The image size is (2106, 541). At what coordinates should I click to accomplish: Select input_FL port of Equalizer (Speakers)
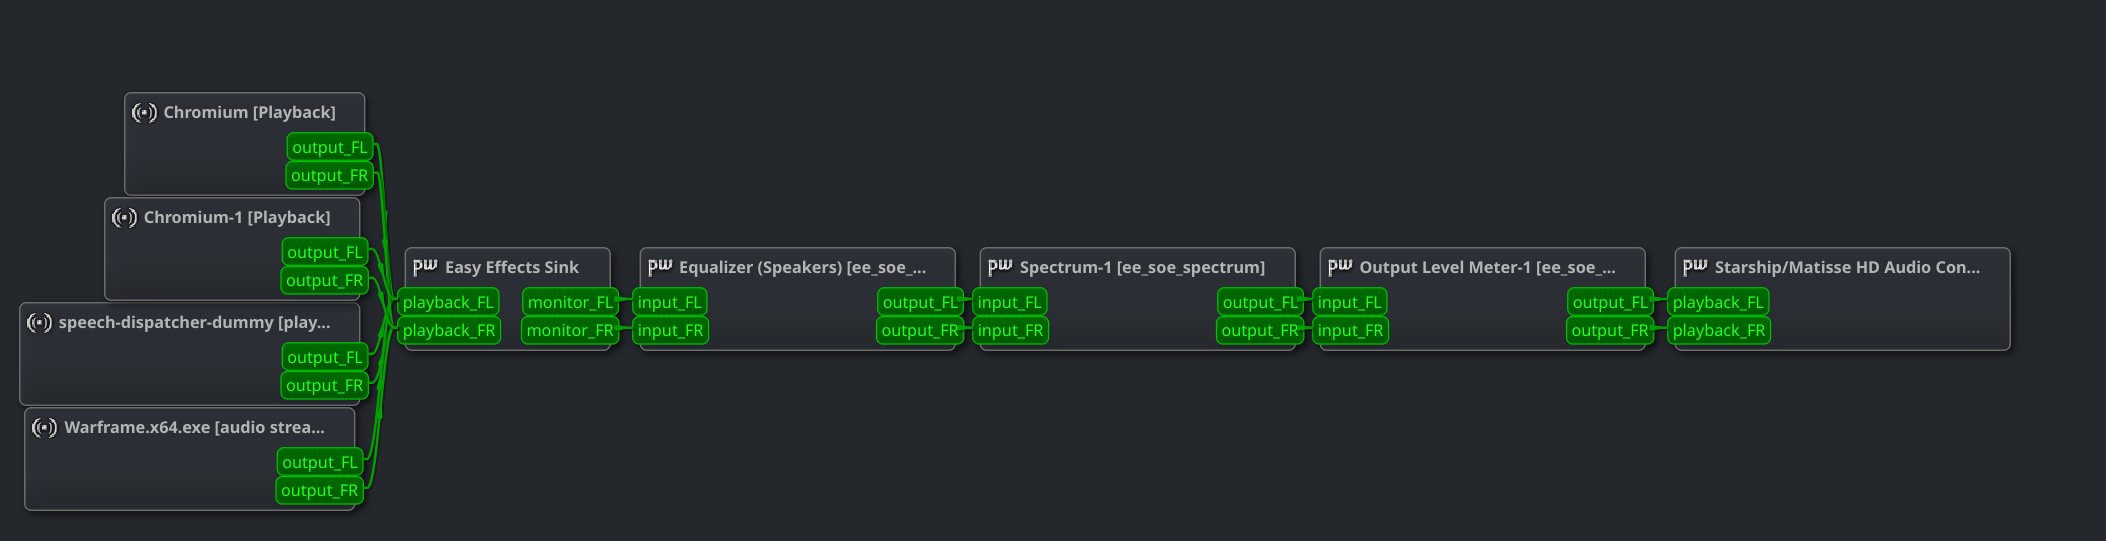670,302
